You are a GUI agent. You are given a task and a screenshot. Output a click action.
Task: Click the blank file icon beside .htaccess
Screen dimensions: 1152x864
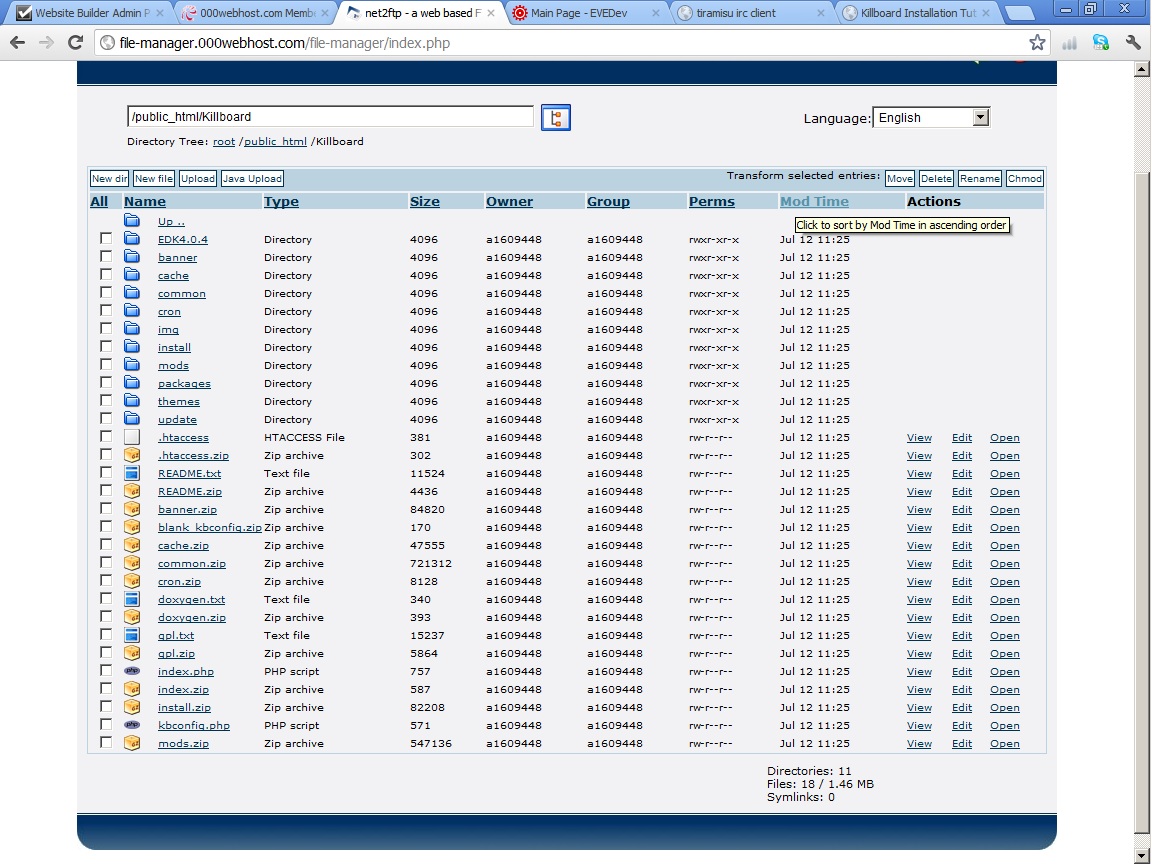132,437
